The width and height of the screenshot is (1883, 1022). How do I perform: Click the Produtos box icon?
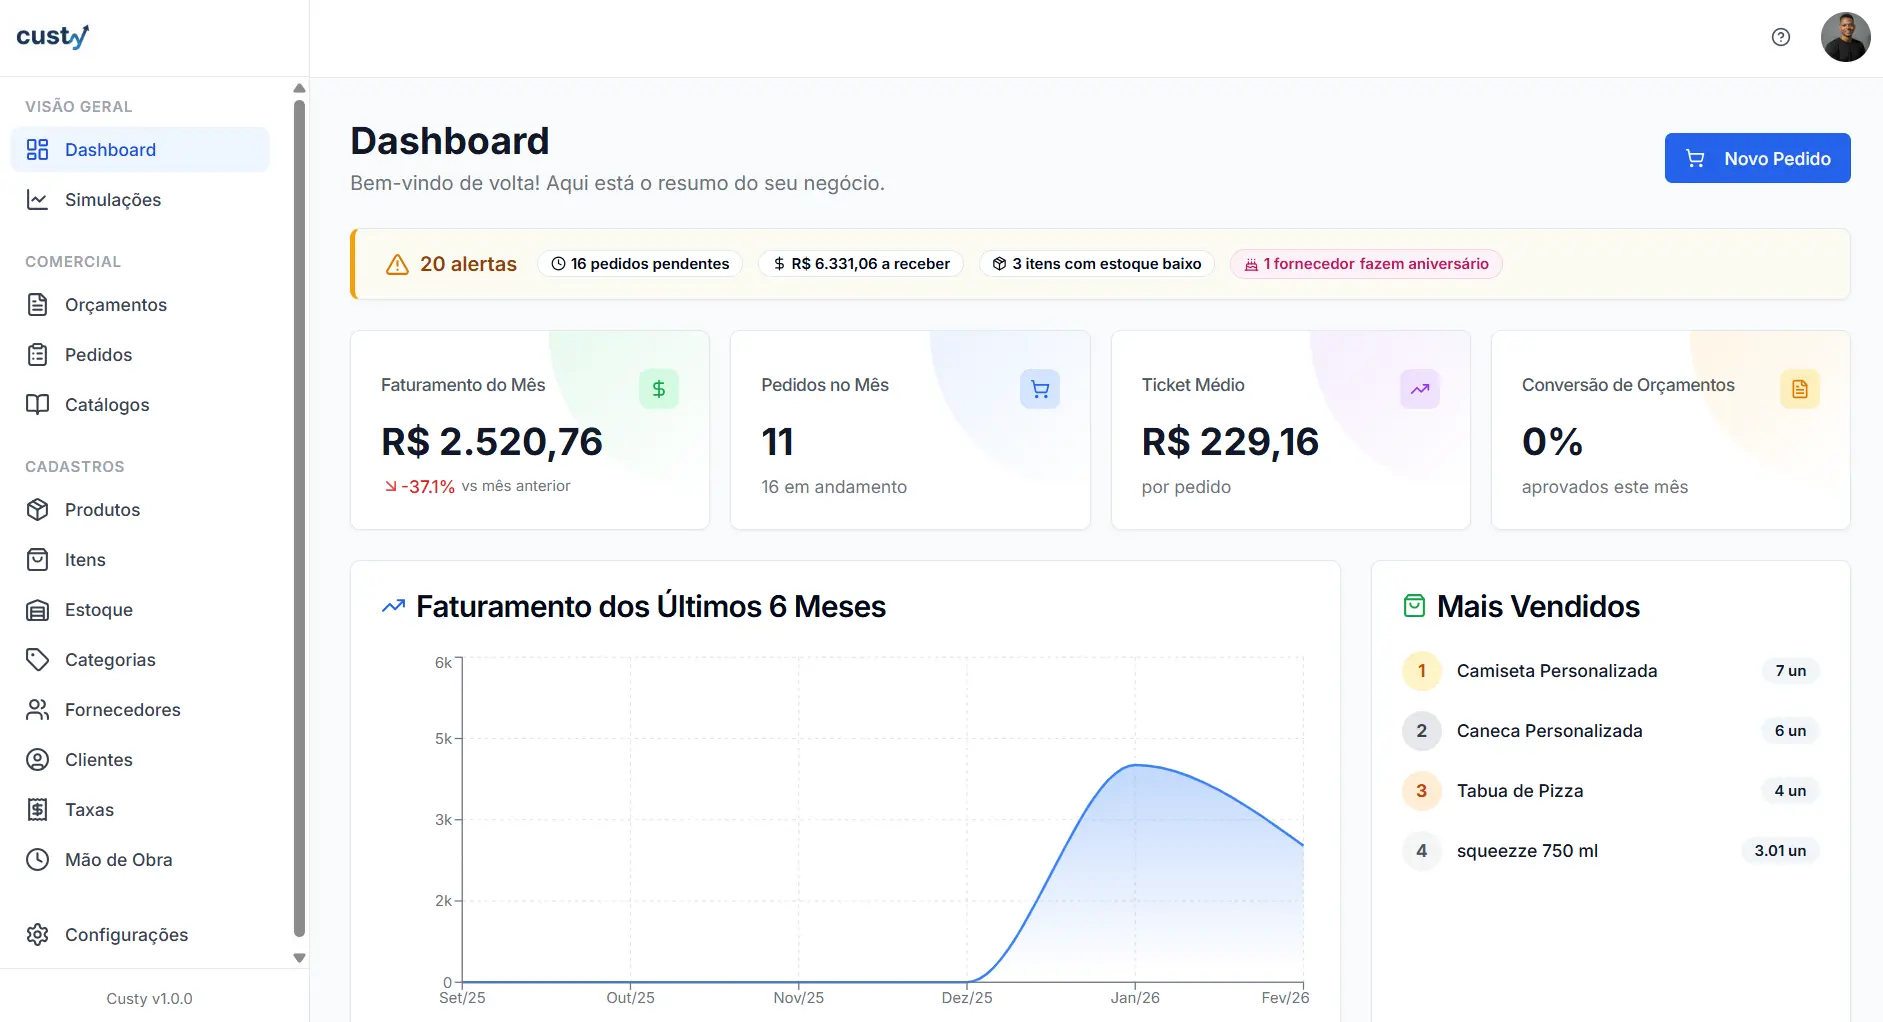coord(37,509)
